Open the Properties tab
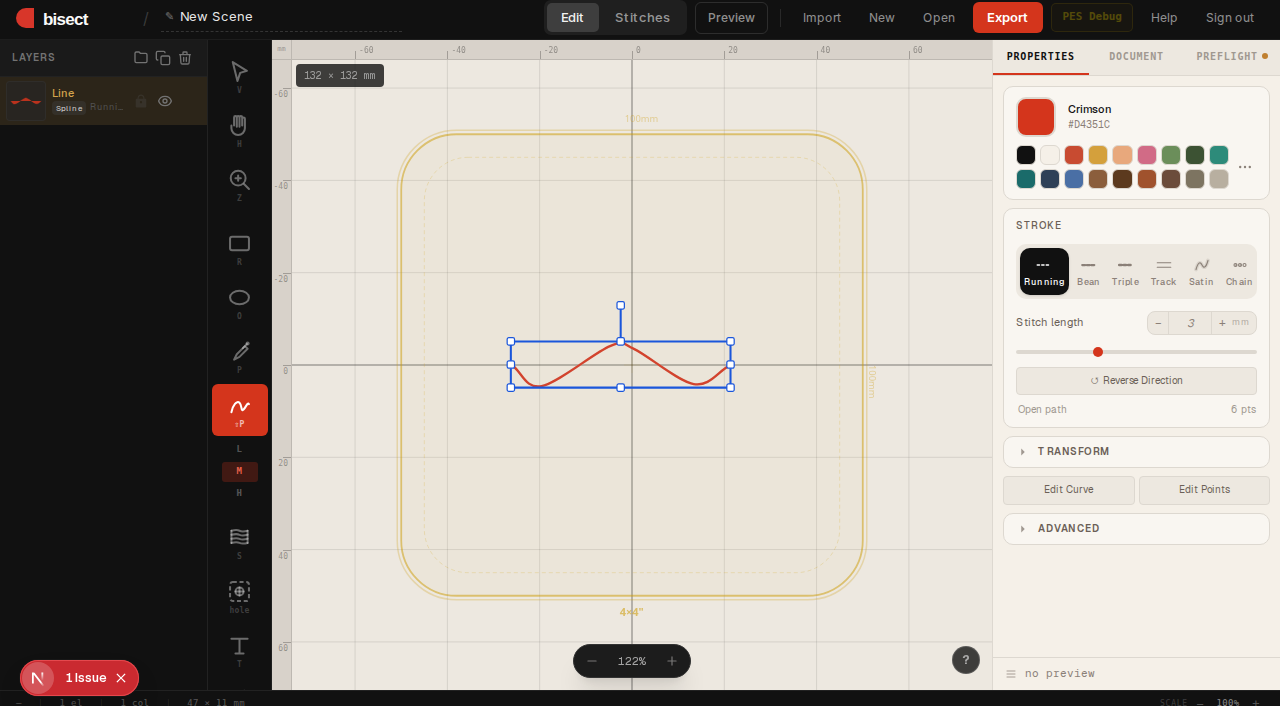 point(1040,57)
